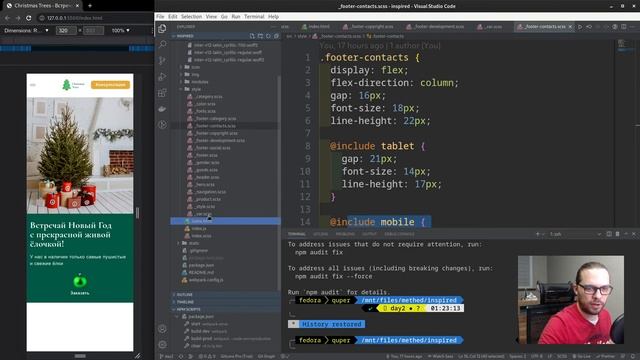Viewport: 640px width, 360px height.
Task: Collapse the NPM SCRIPTS section
Action: 226,309
